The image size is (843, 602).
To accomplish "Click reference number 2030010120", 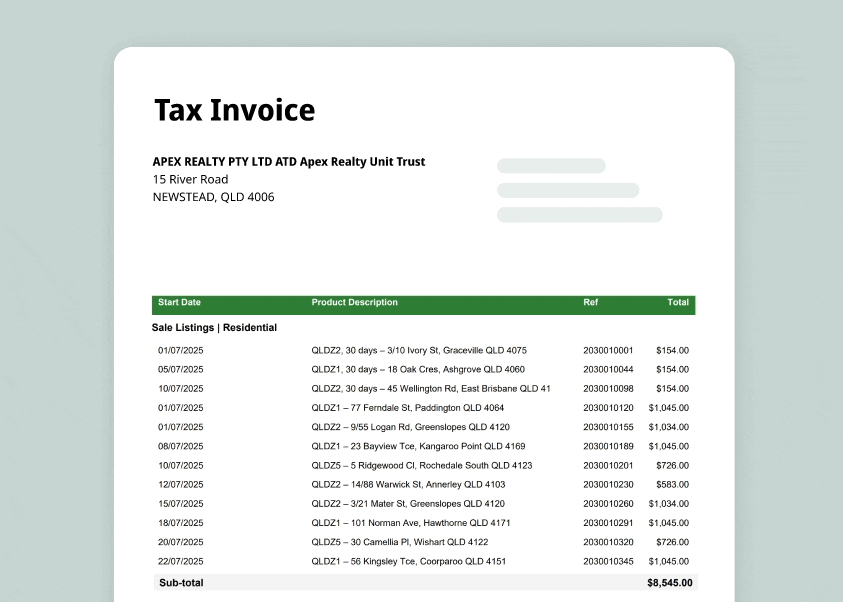I will tap(608, 408).
